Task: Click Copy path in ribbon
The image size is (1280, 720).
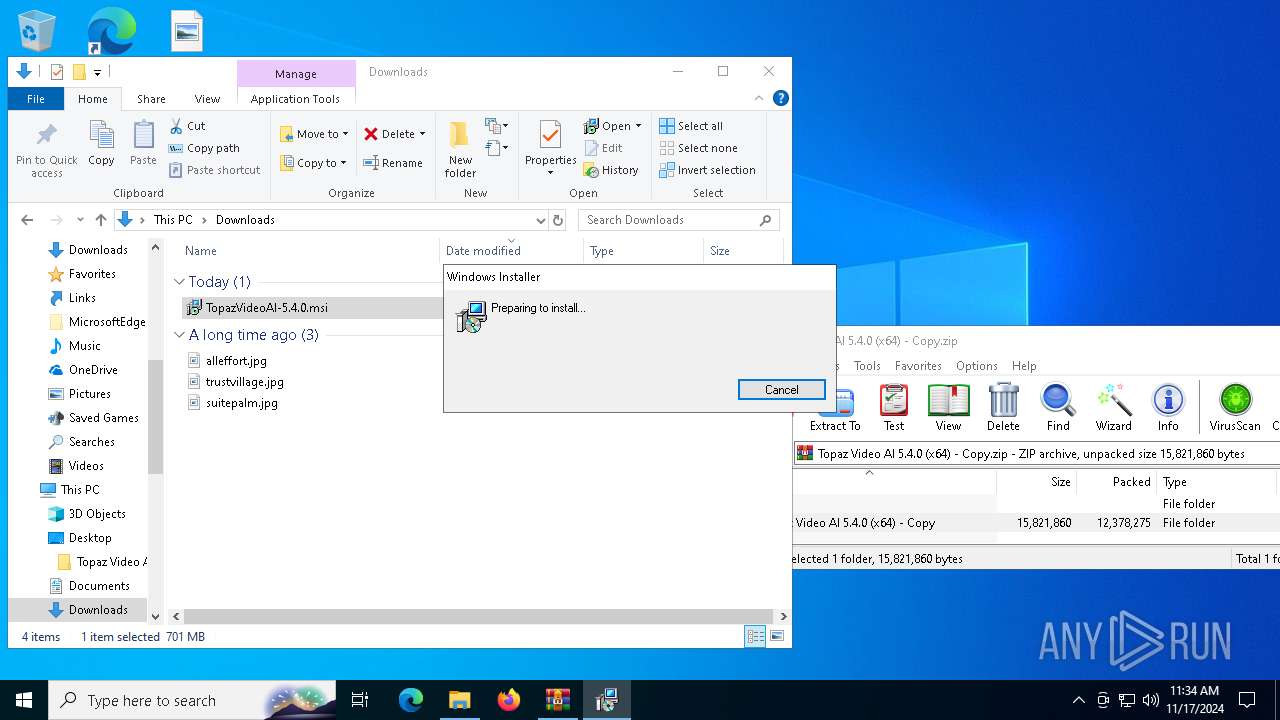Action: point(204,148)
